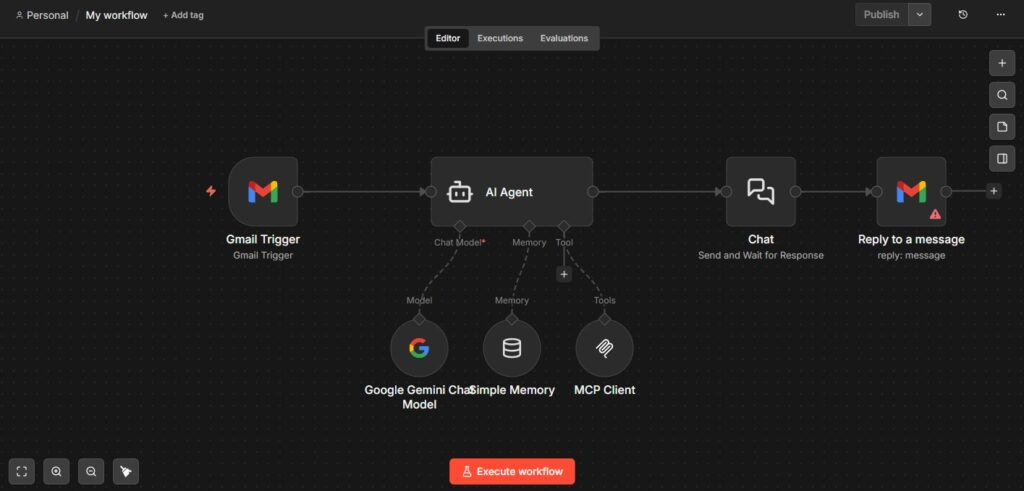
Task: Select the Google Gemini Chat Model node
Action: (419, 348)
